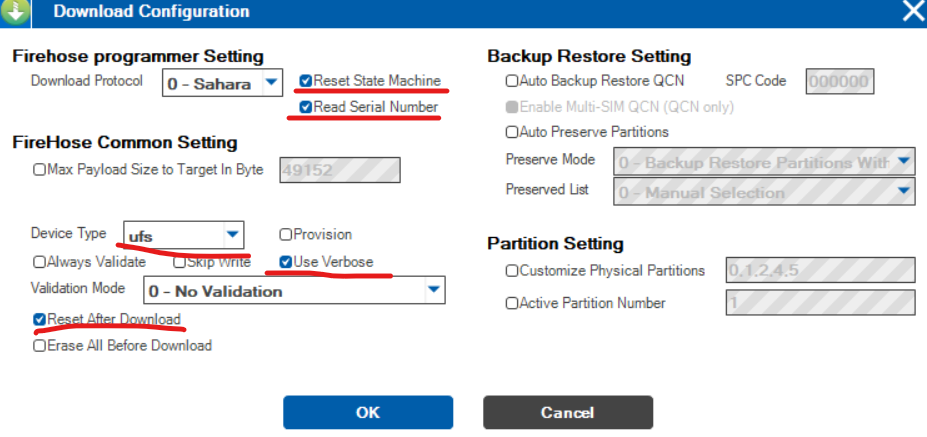Disable the Use Verbose checkbox
The height and width of the screenshot is (437, 927).
tap(286, 262)
